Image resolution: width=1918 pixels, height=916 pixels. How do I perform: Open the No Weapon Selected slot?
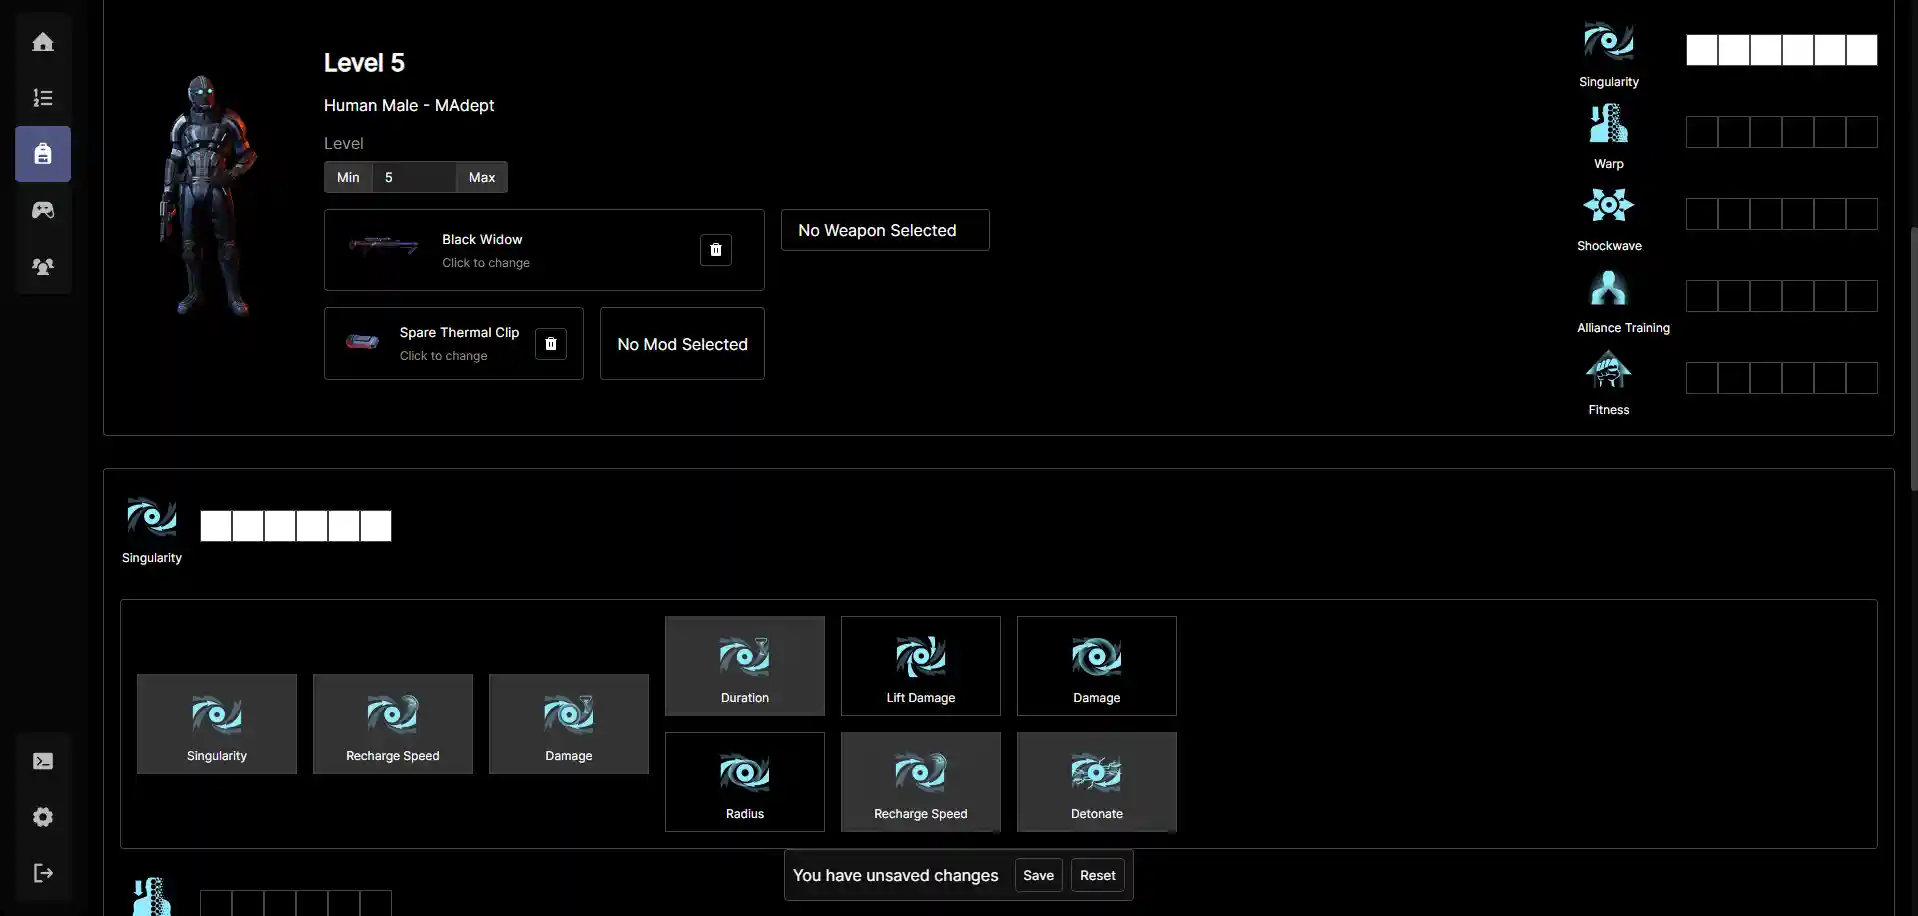point(885,230)
